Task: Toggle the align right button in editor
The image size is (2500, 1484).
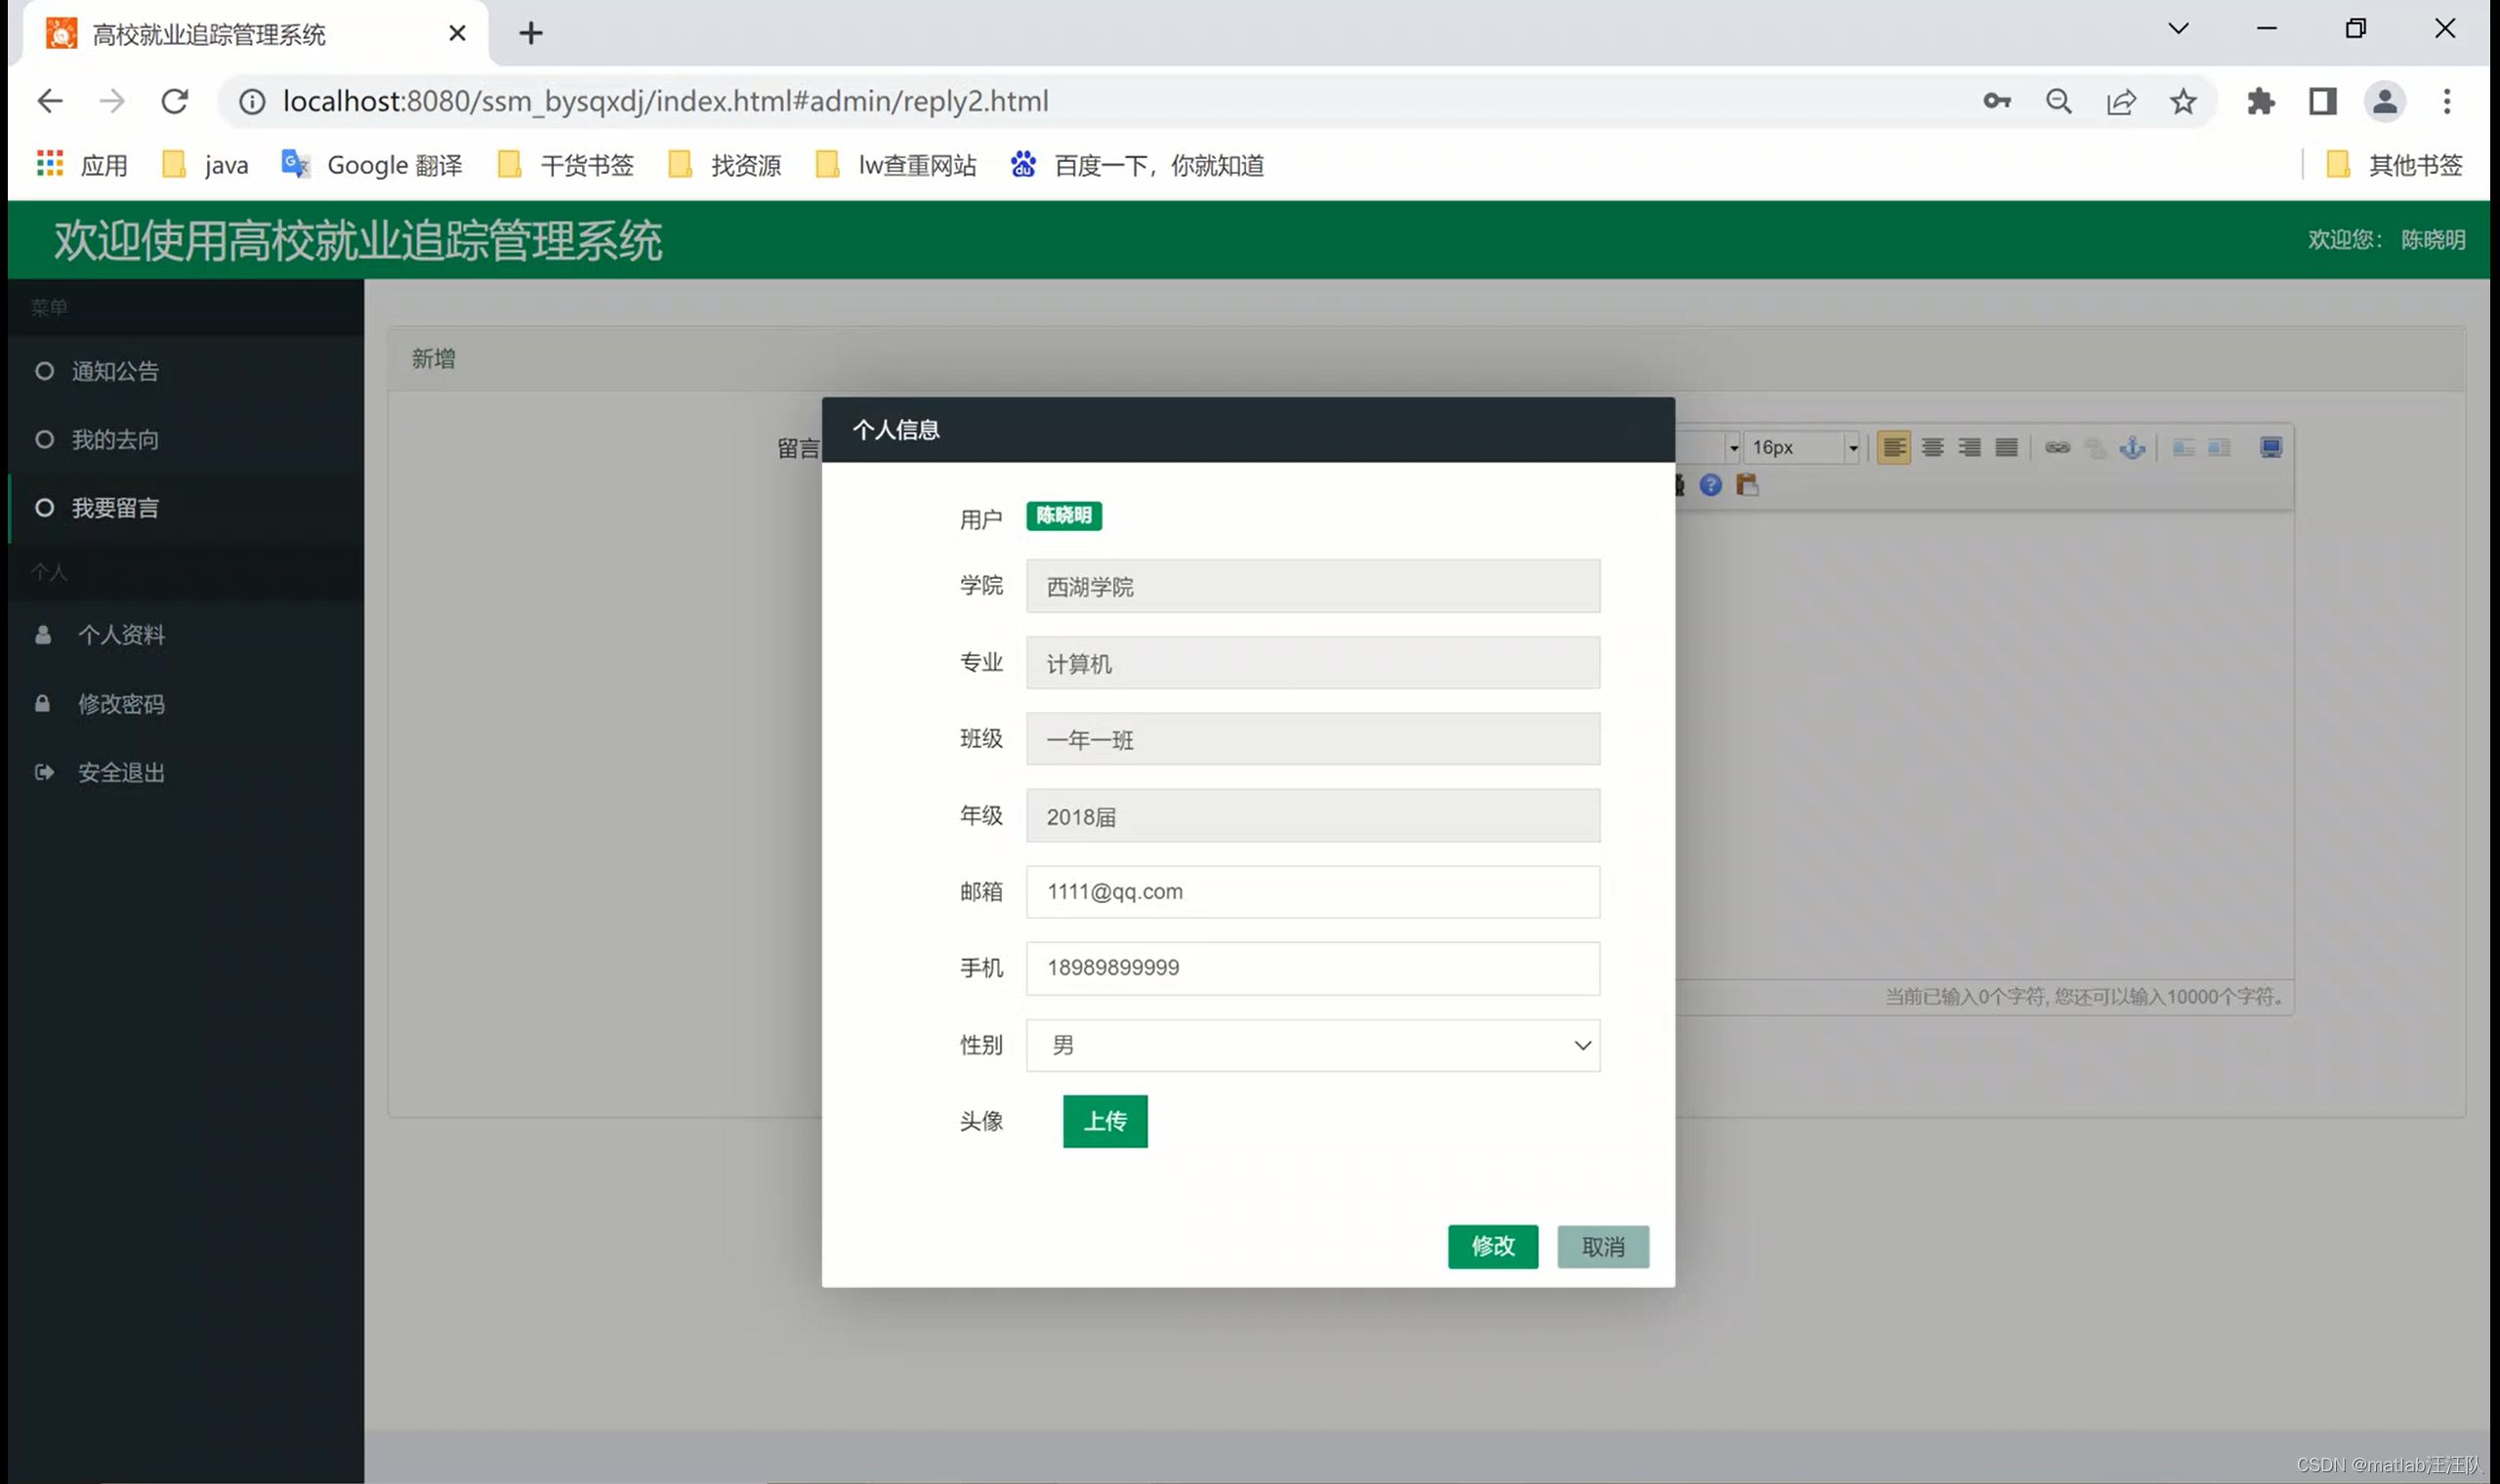Action: pyautogui.click(x=1969, y=447)
